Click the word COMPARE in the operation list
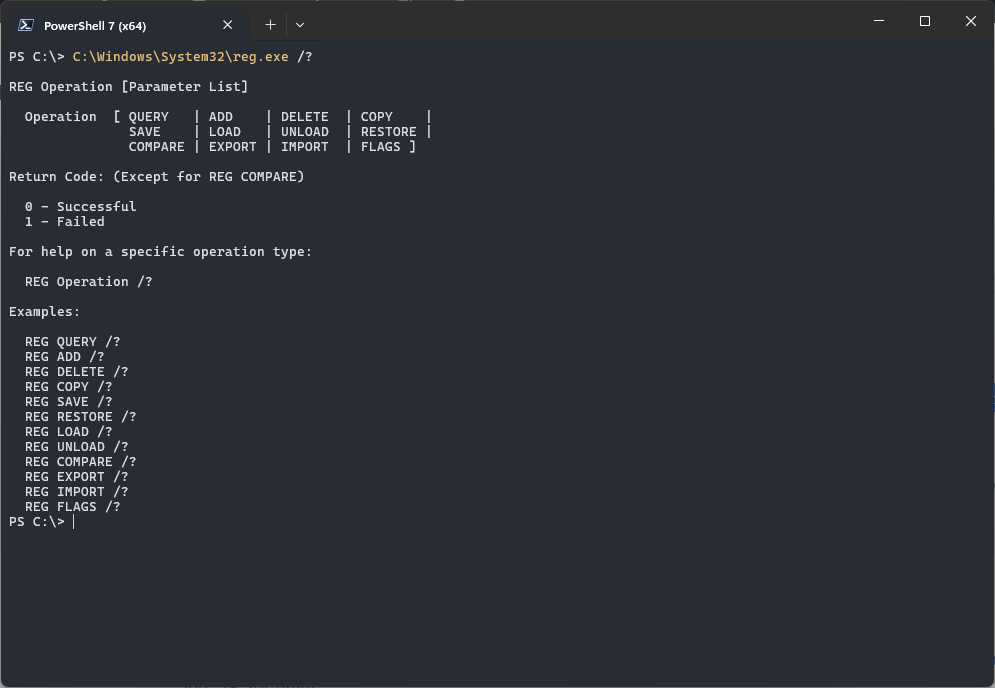The image size is (995, 688). coord(156,147)
